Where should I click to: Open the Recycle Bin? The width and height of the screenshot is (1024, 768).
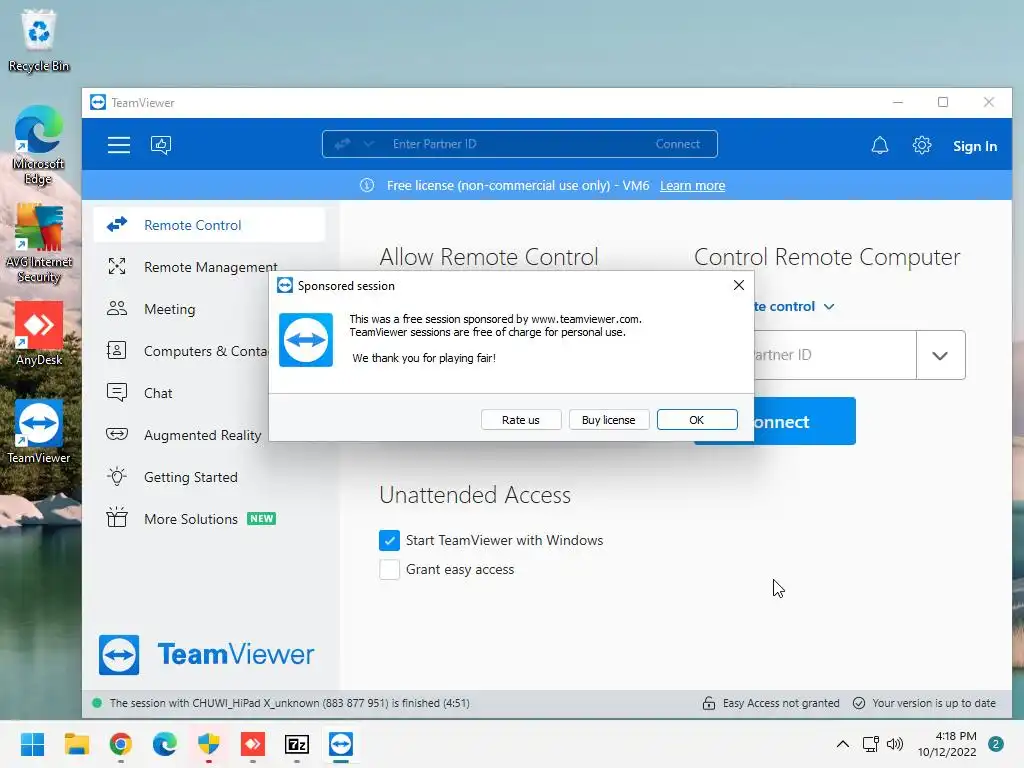[x=39, y=40]
